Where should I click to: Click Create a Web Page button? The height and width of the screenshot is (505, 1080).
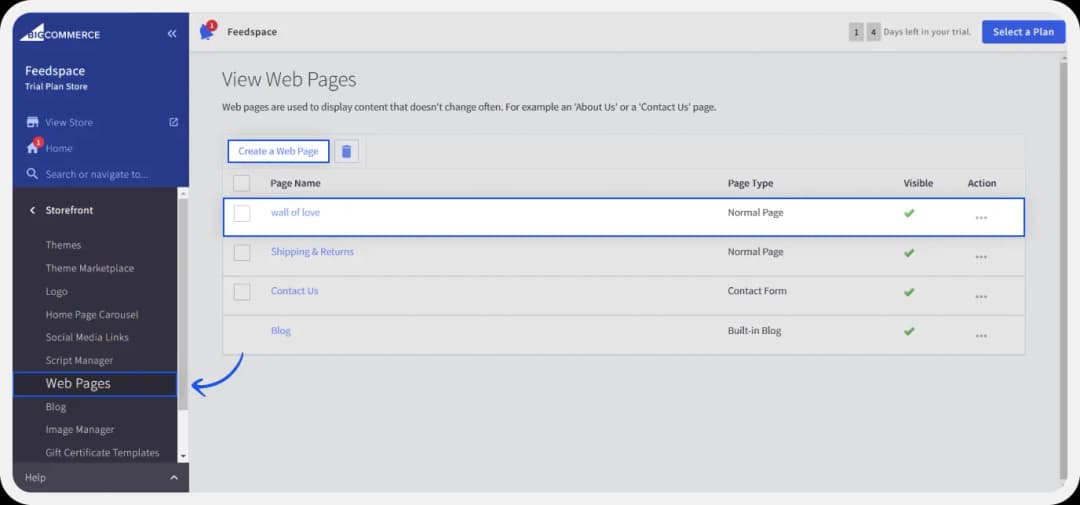coord(278,152)
